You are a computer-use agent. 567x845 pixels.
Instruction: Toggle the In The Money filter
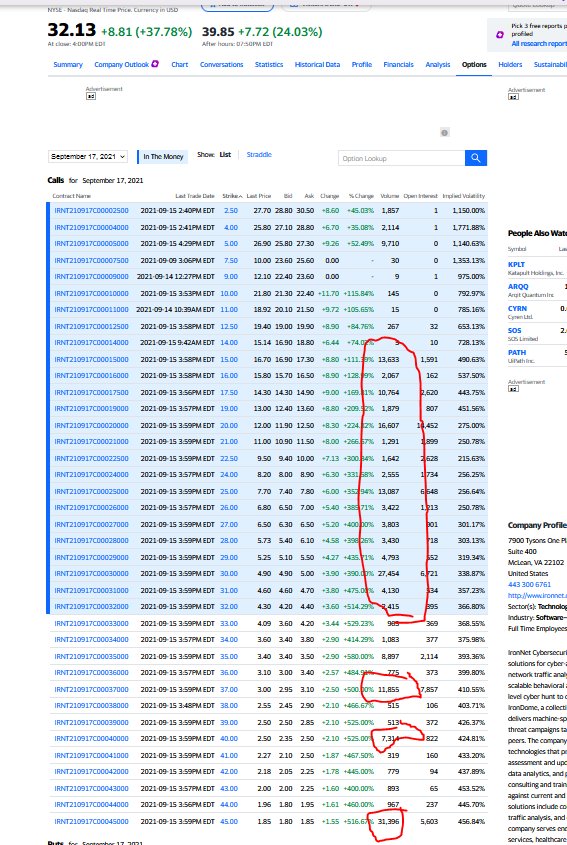(x=163, y=157)
